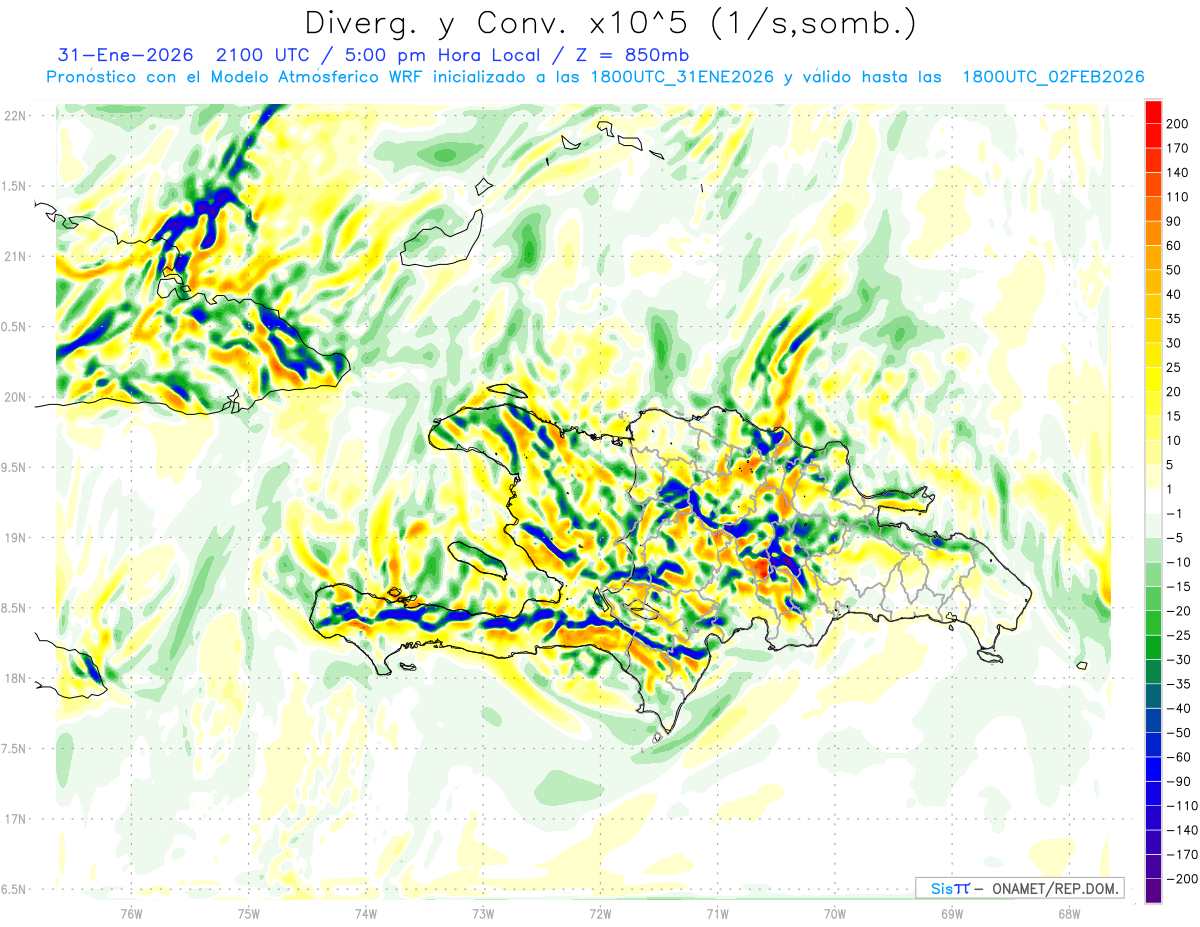Click the "140" color scale label

coord(1177,173)
